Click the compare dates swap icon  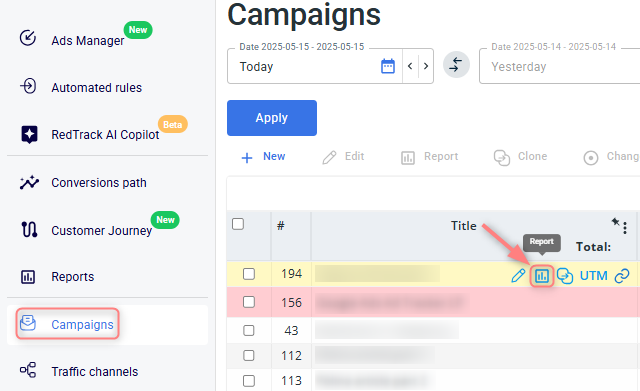pyautogui.click(x=456, y=64)
